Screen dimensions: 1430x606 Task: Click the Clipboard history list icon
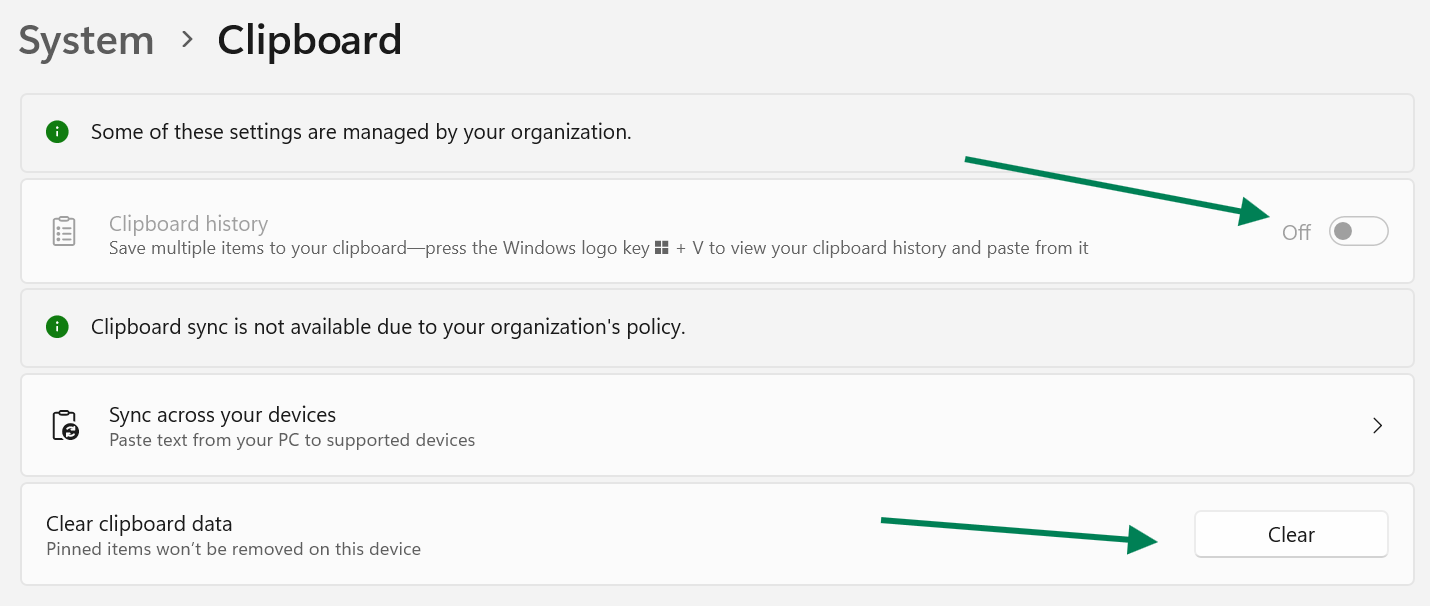click(x=64, y=231)
